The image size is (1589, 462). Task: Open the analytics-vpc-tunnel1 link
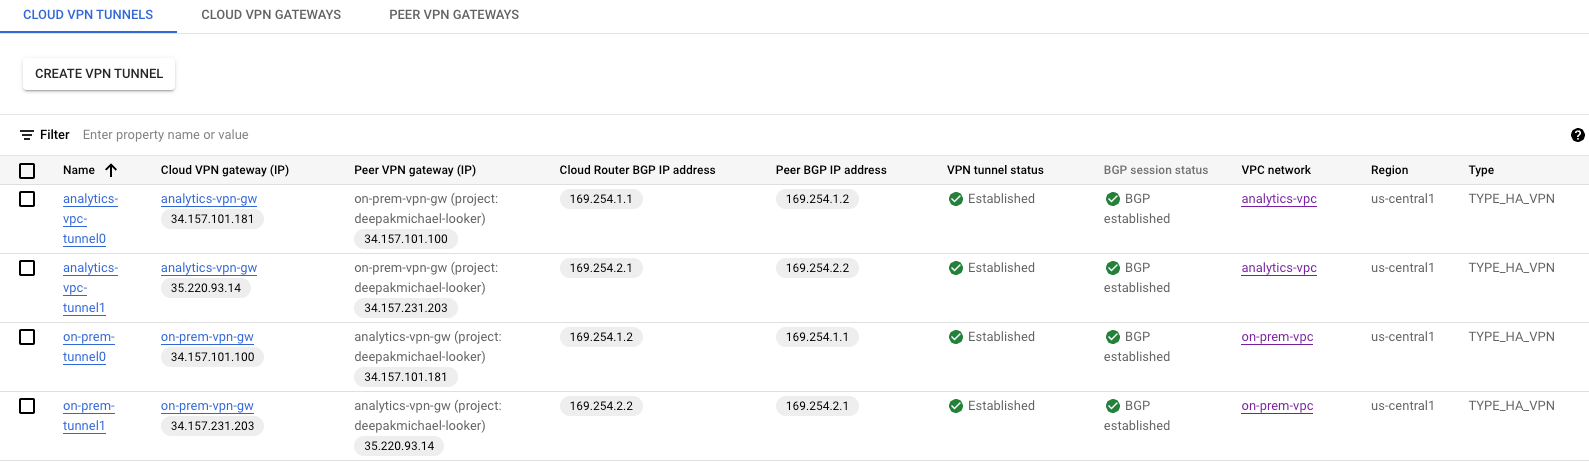89,288
